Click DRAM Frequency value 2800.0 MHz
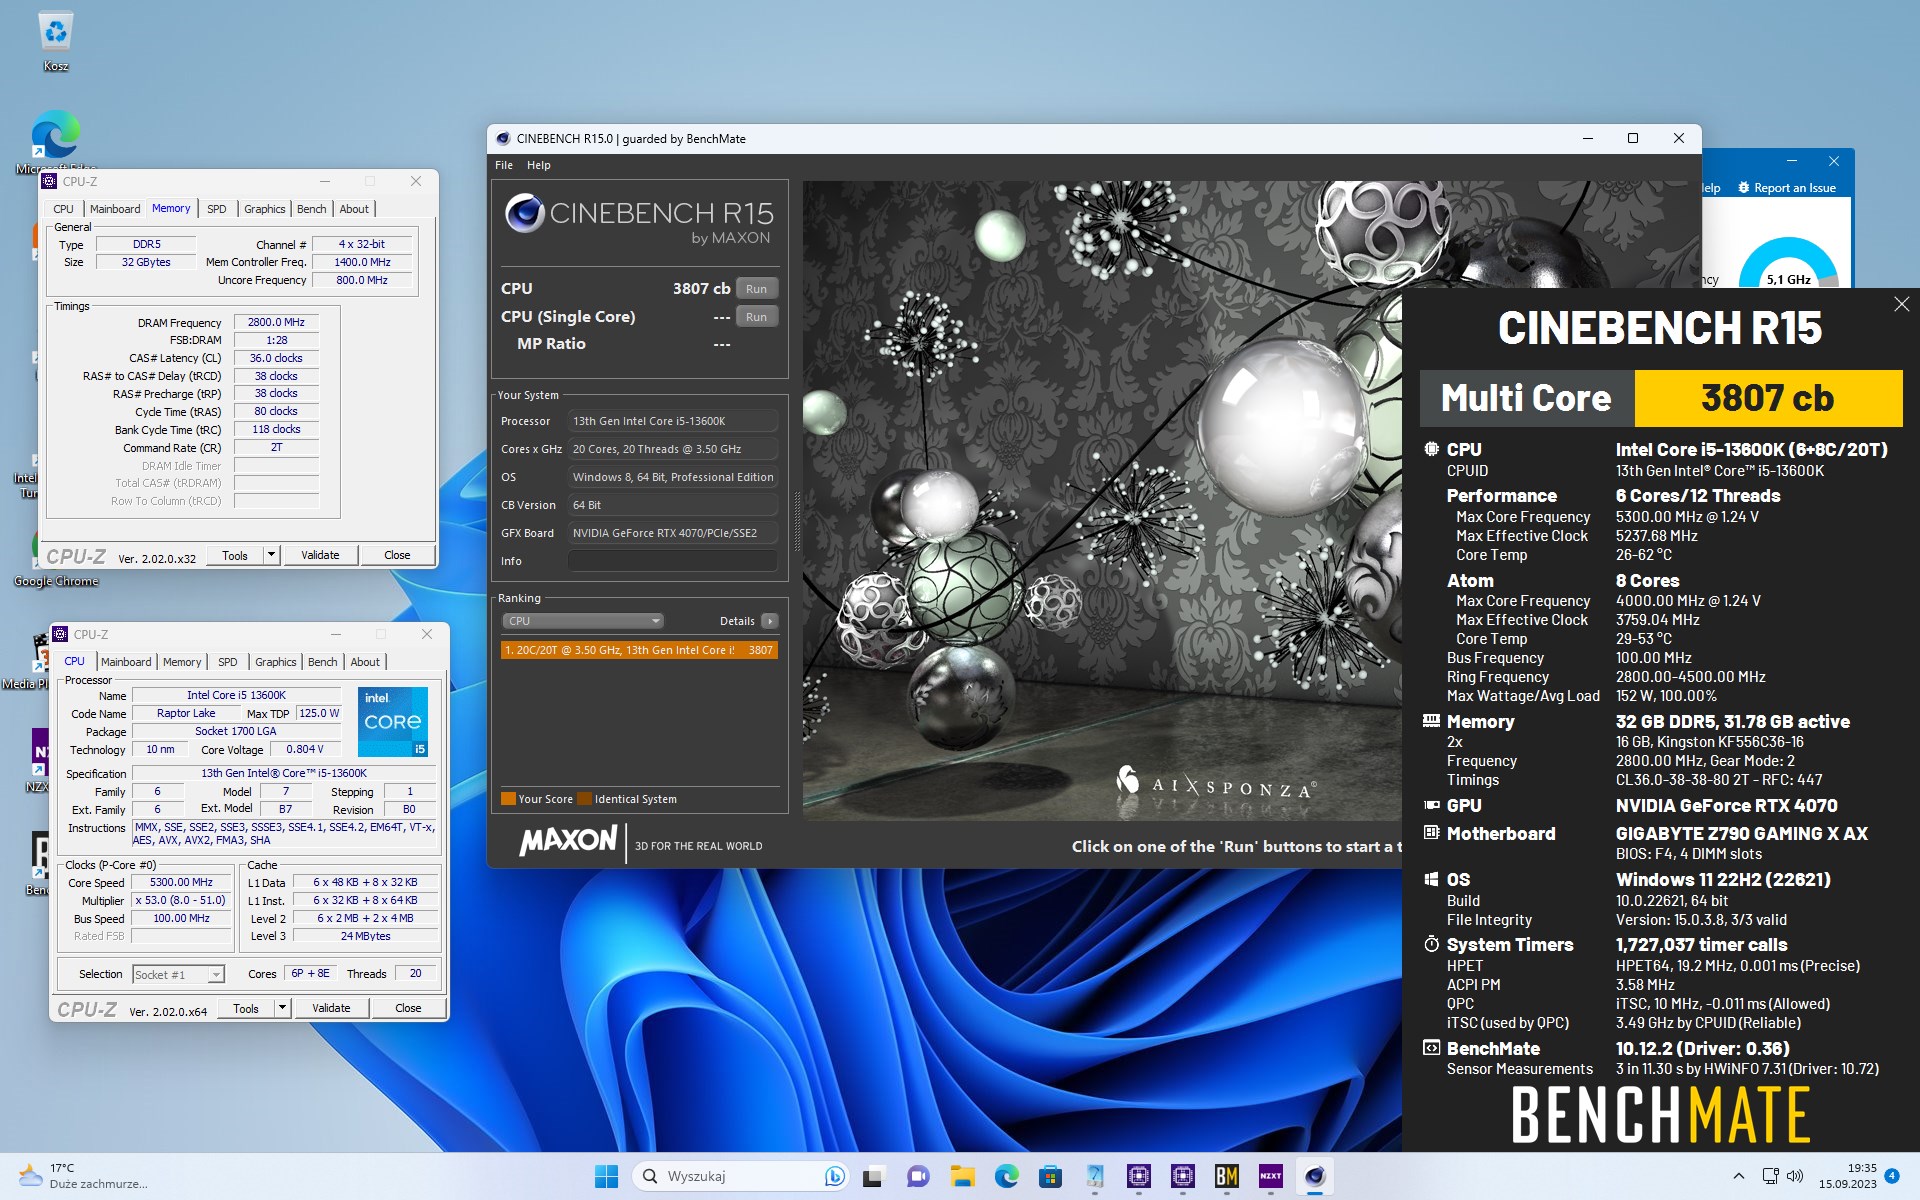Viewport: 1920px width, 1200px height. coord(276,323)
